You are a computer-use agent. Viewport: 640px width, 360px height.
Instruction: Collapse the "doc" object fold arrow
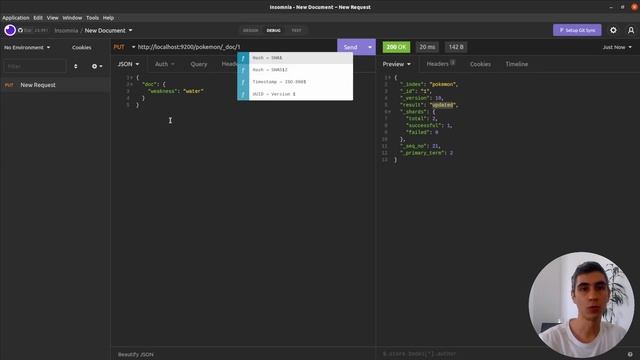click(x=131, y=84)
